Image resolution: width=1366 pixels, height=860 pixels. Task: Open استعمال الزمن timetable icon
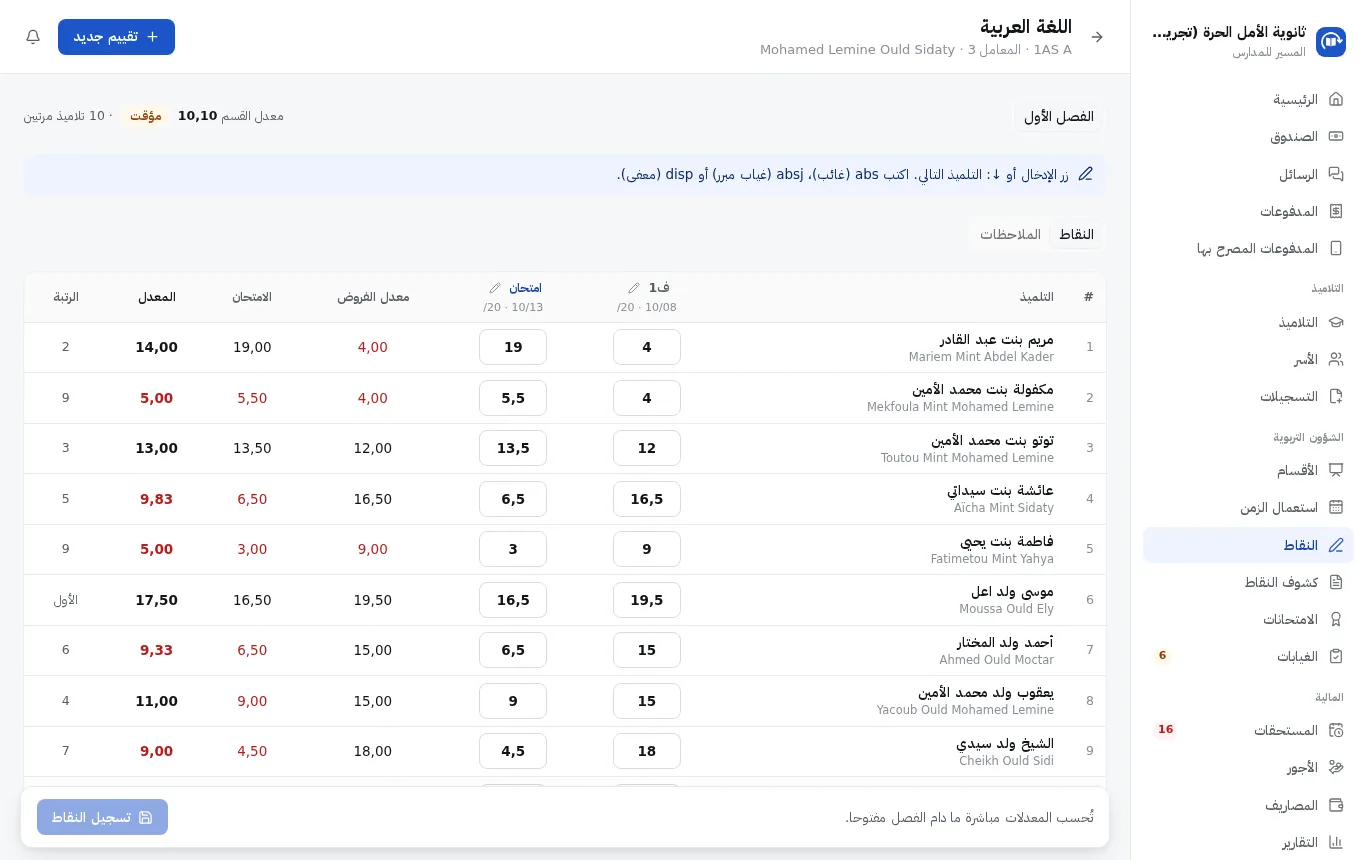click(1336, 507)
